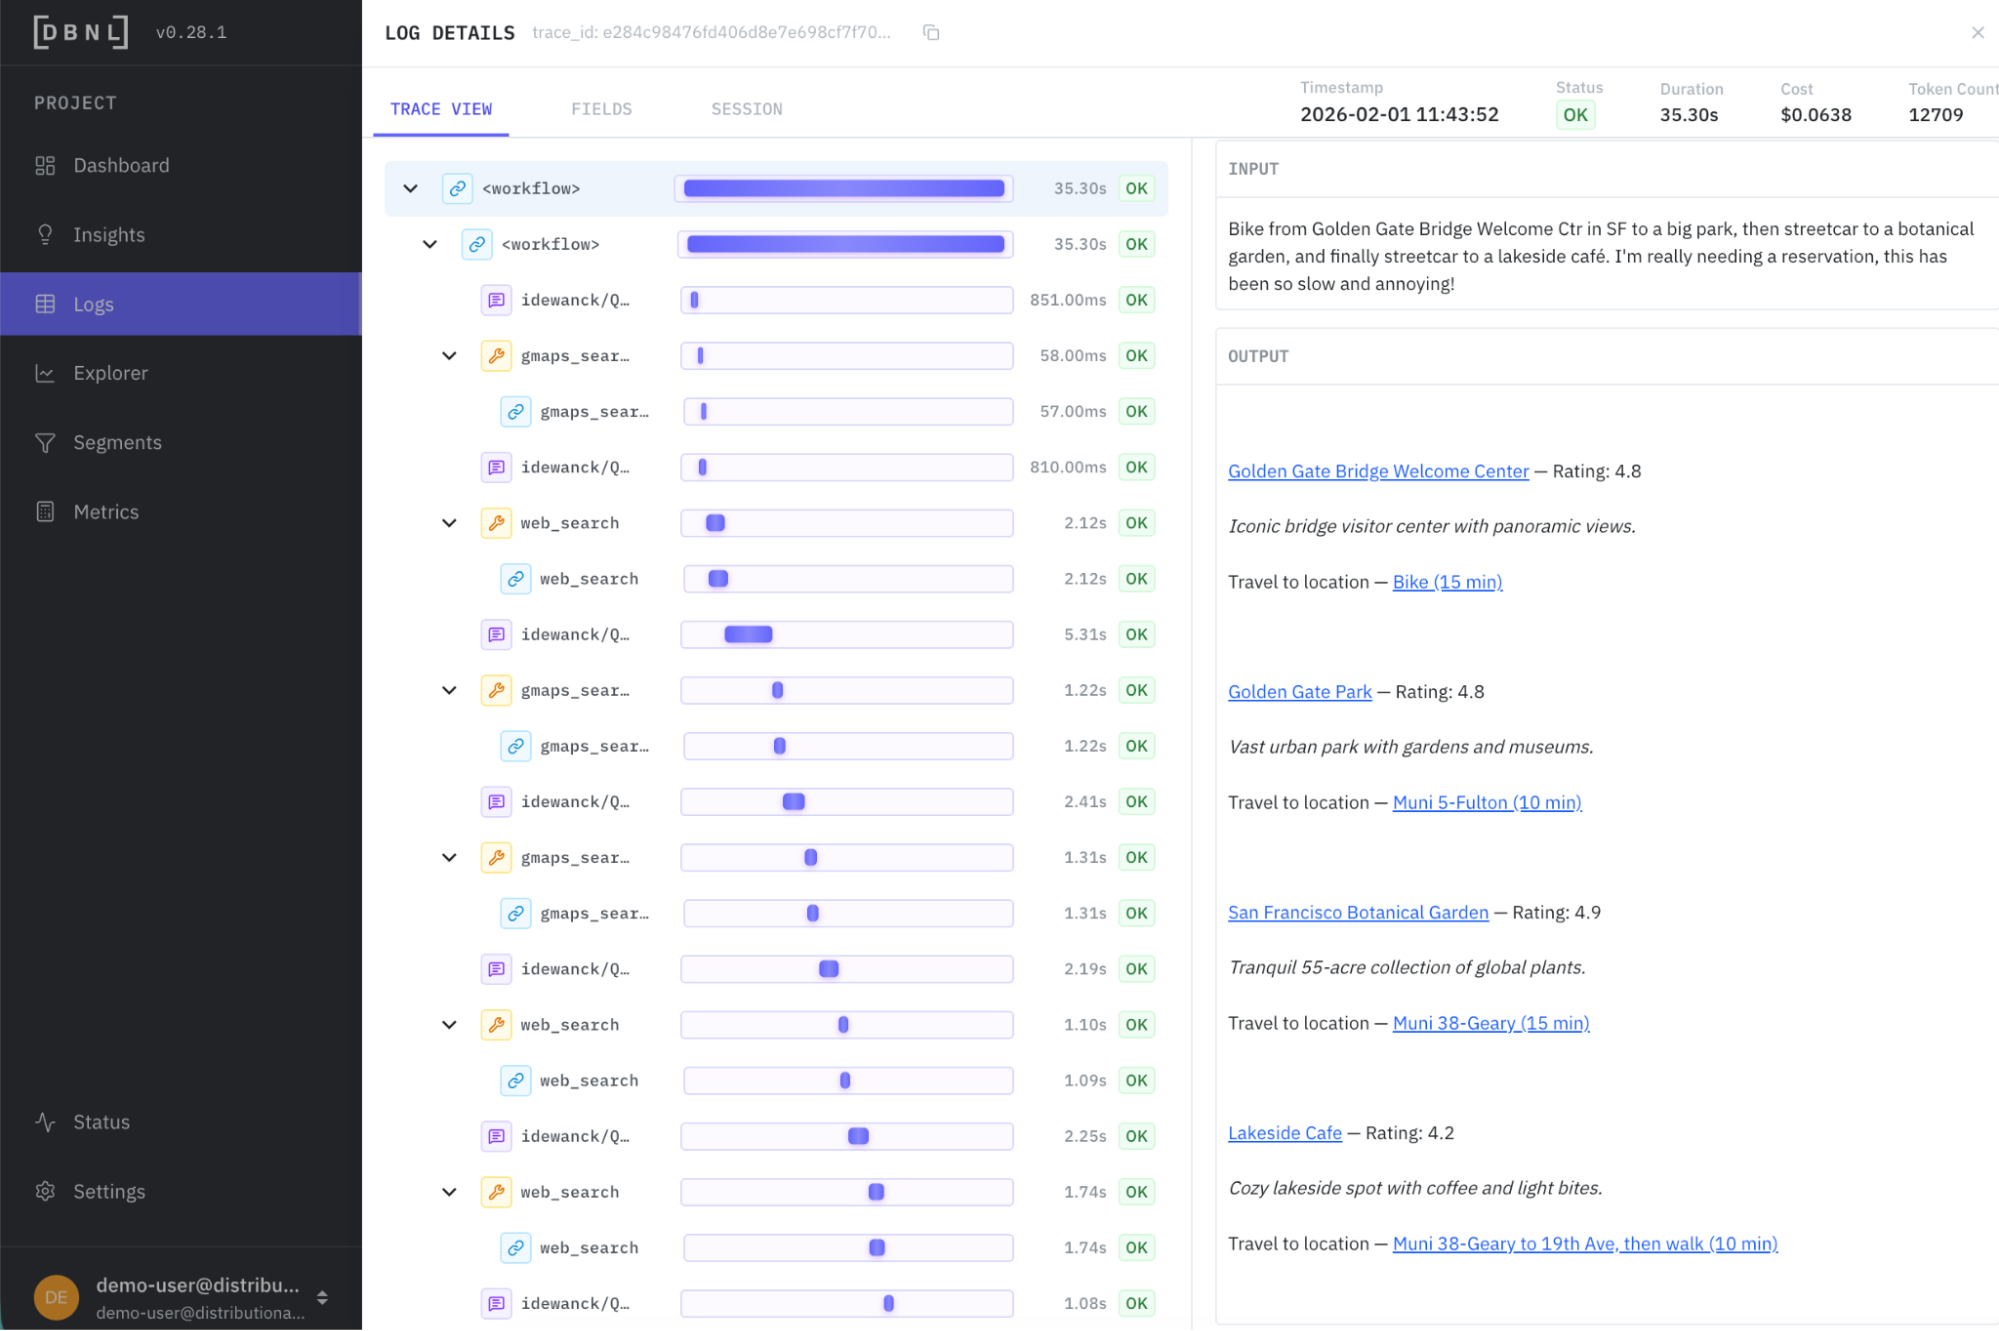
Task: Collapse the 2.12s web_search tool span
Action: click(449, 523)
